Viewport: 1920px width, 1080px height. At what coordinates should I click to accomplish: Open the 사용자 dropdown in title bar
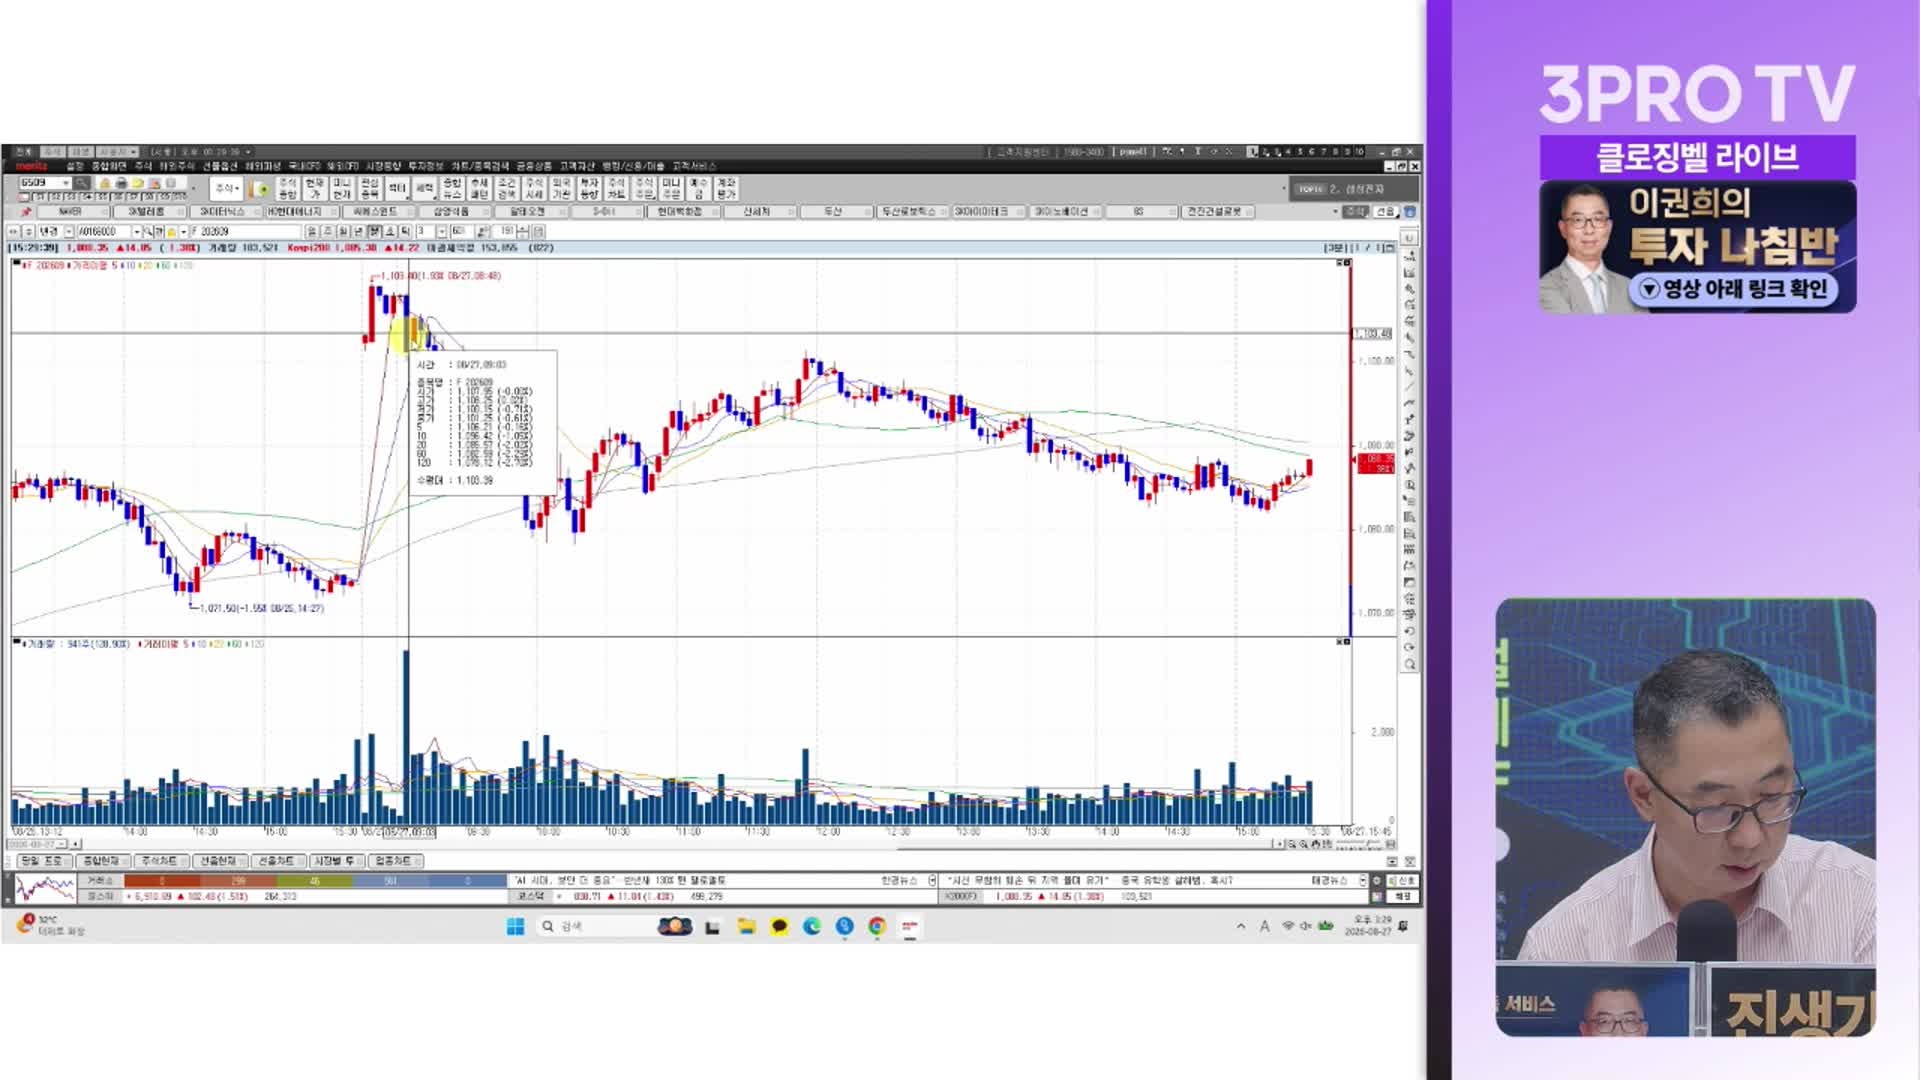click(115, 152)
